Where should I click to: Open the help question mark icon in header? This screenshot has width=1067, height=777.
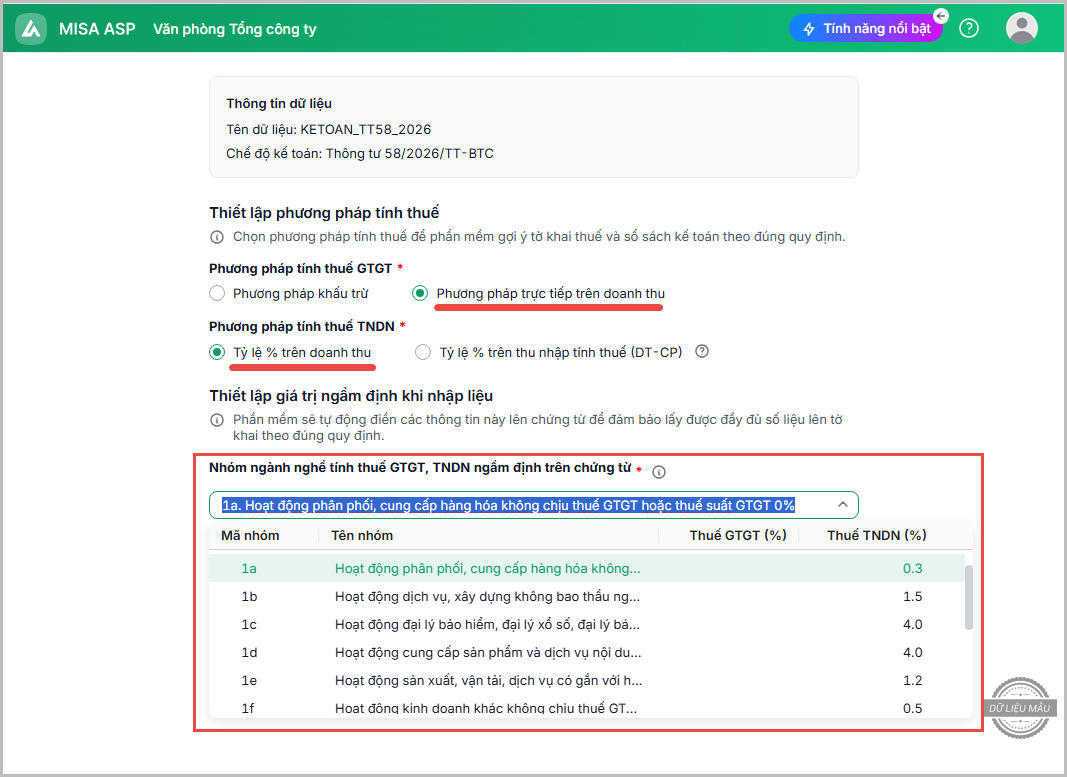coord(968,29)
